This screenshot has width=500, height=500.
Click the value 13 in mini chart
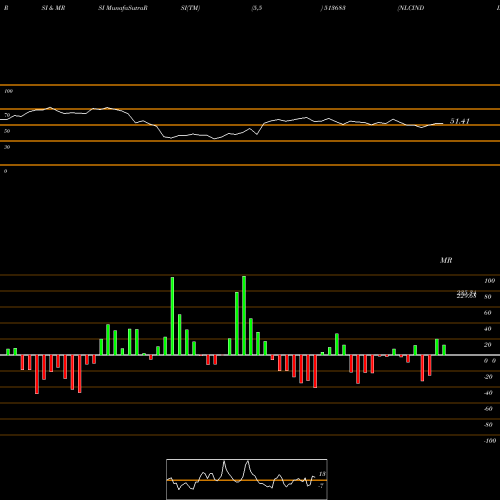pos(322,474)
